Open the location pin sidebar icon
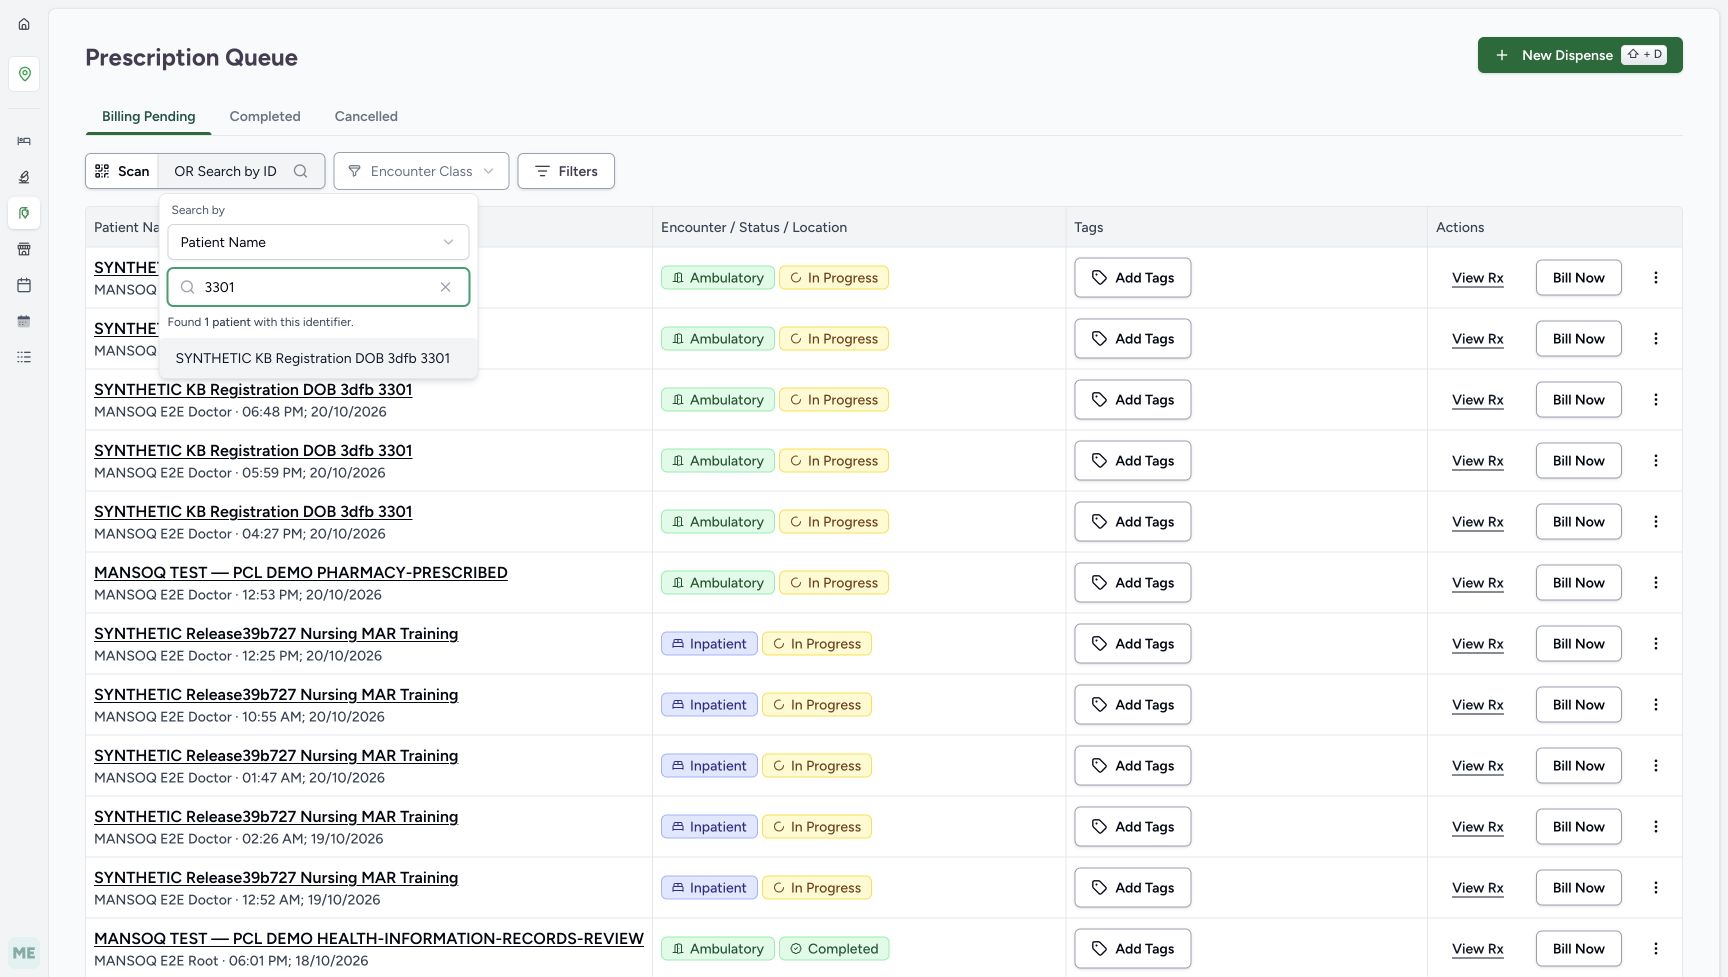The image size is (1728, 977). [24, 74]
